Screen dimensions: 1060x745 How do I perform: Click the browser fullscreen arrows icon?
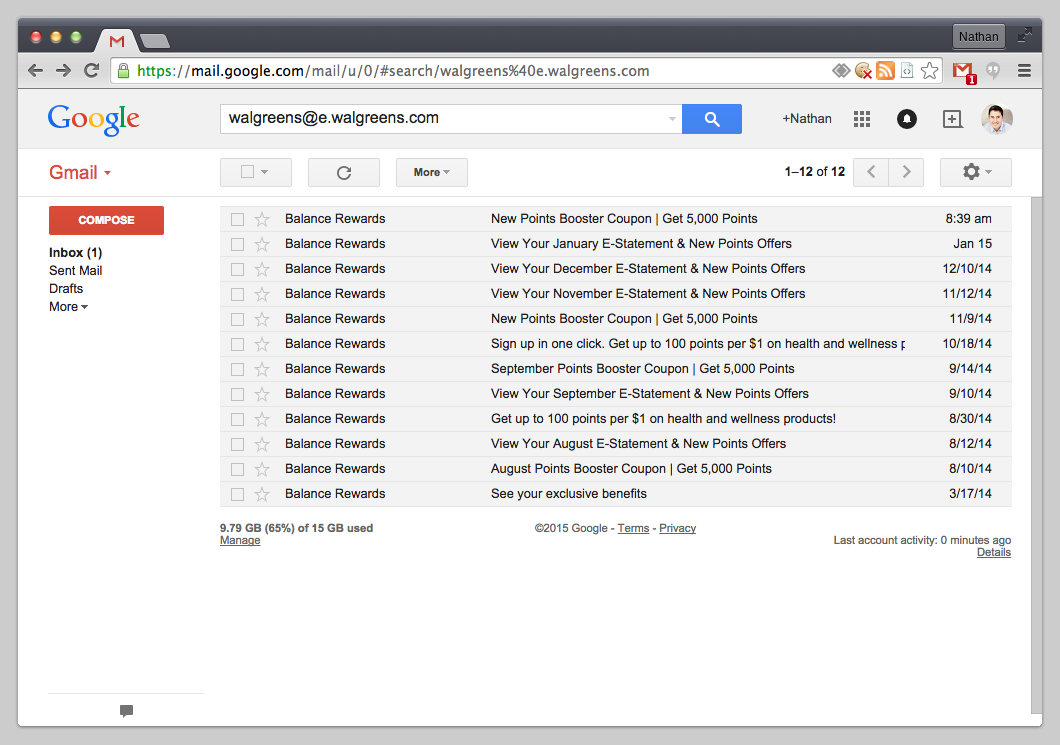(x=1025, y=35)
